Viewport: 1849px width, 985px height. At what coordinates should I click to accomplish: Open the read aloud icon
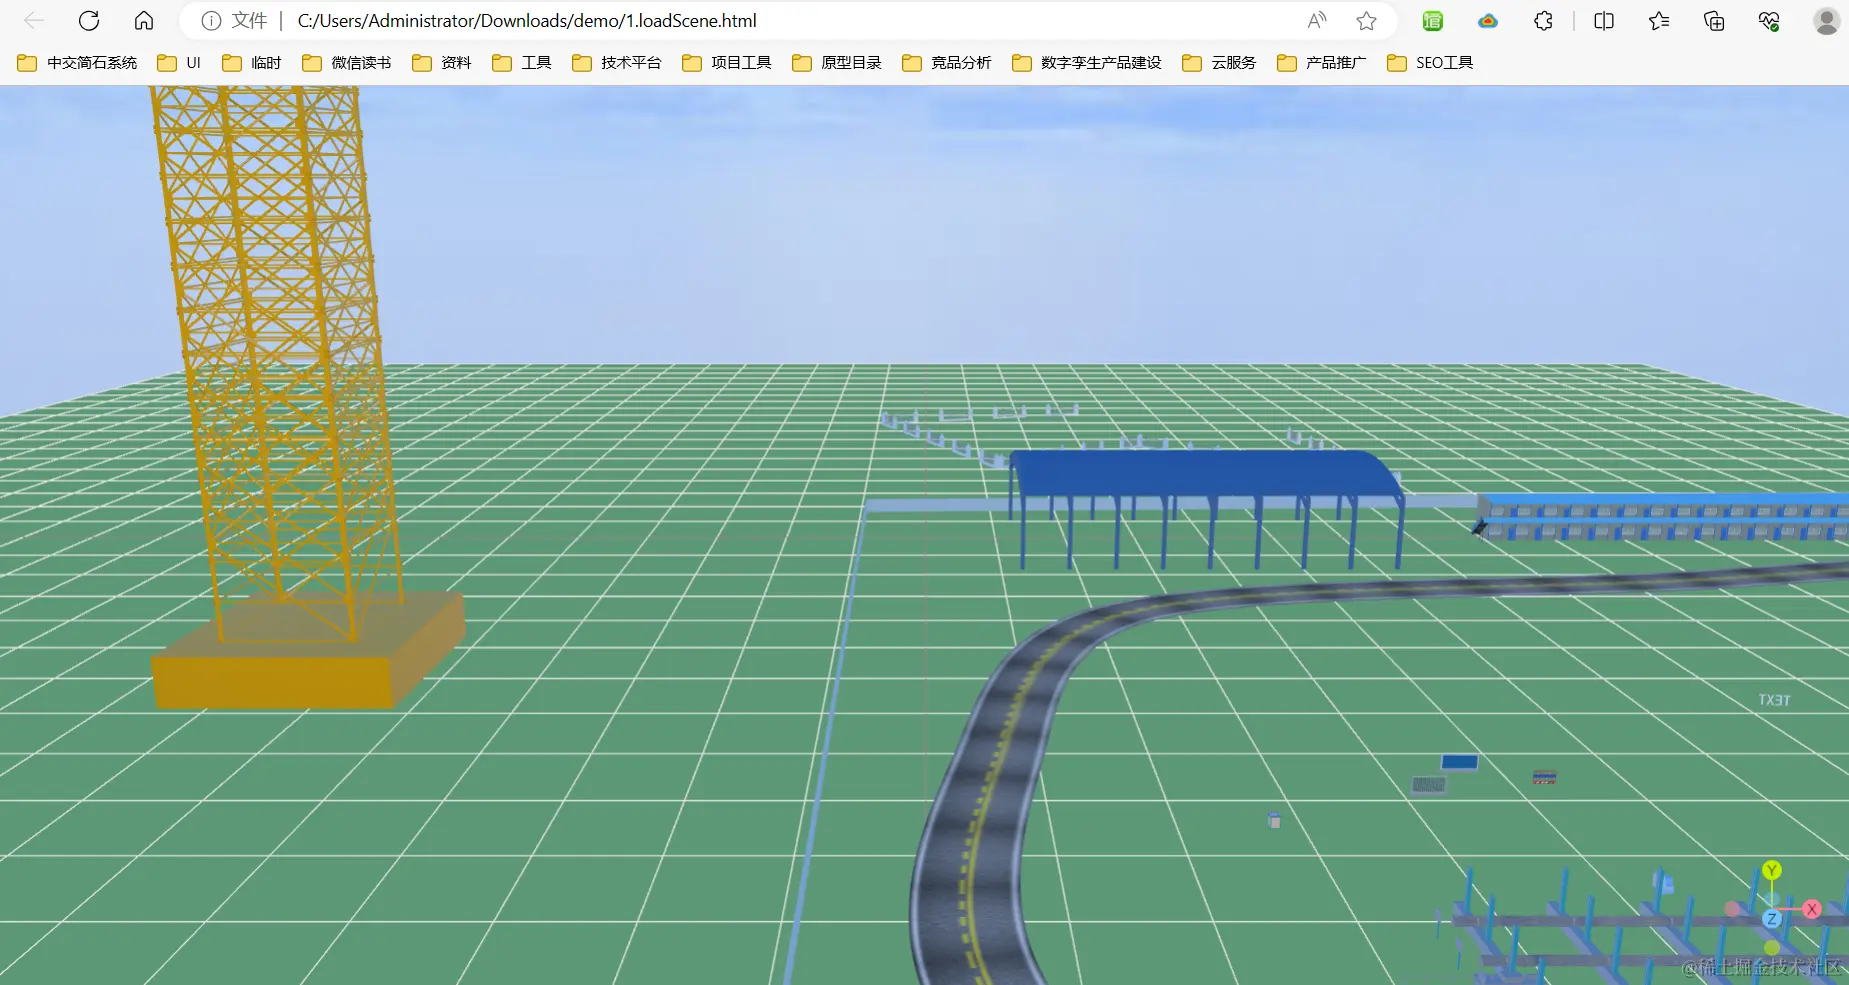coord(1317,21)
